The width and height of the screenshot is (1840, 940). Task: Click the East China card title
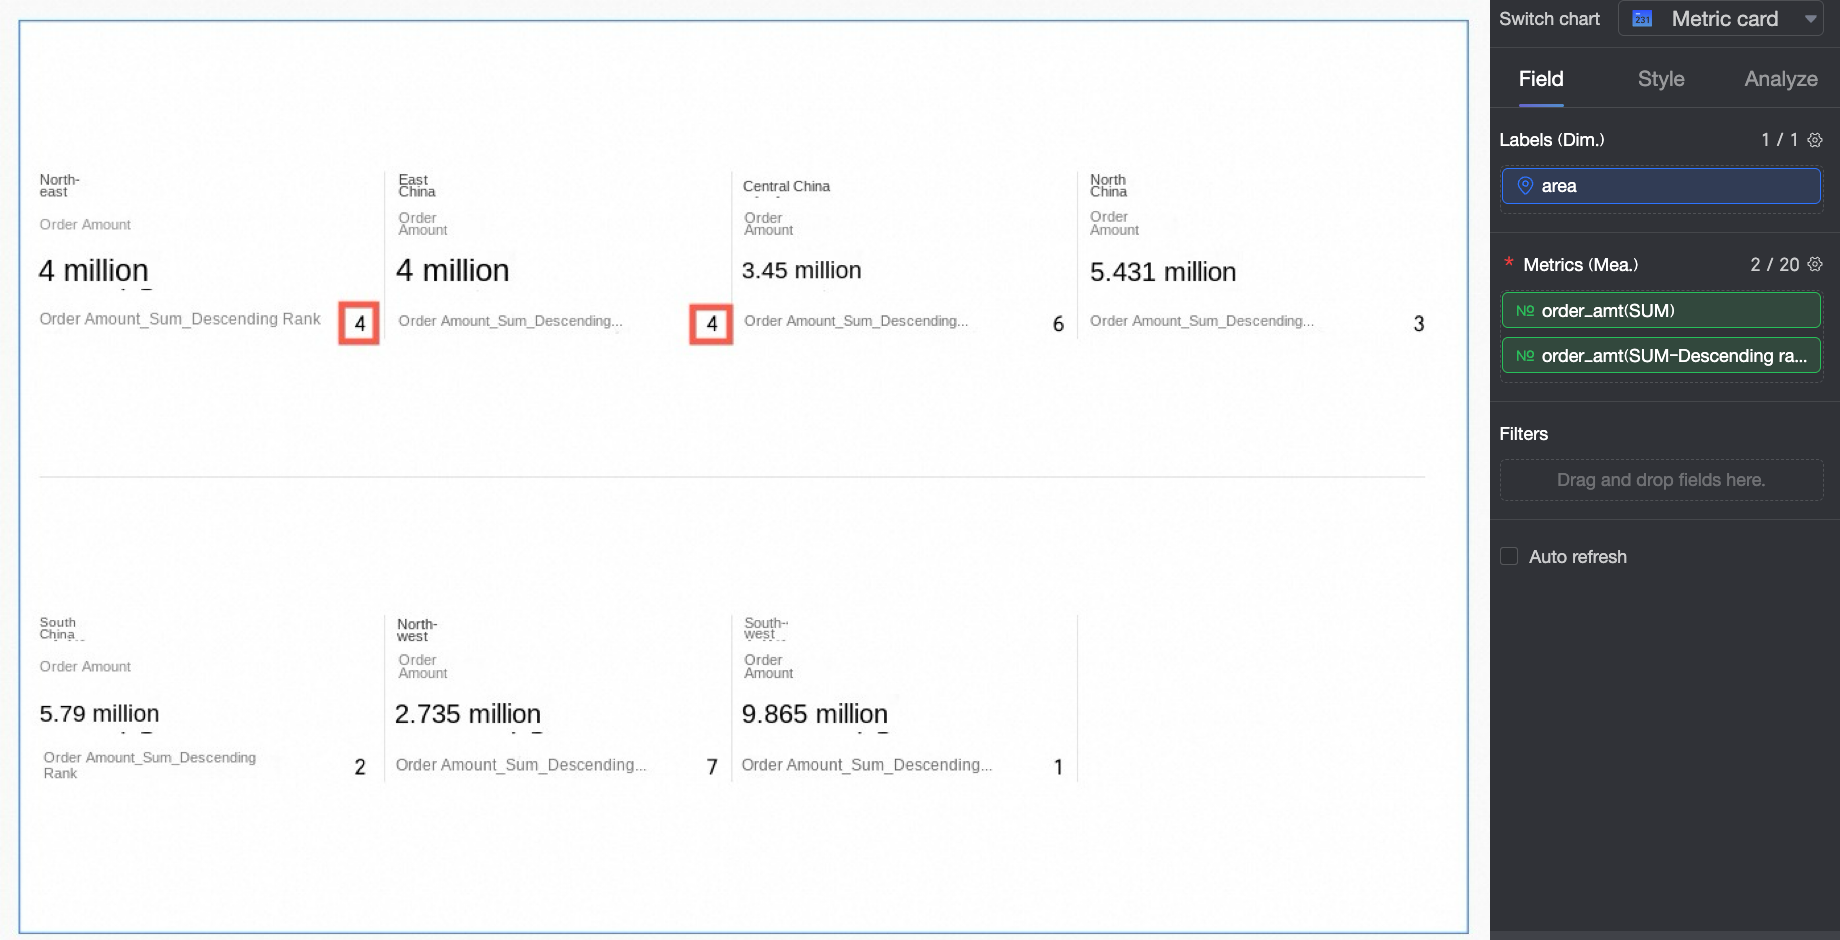click(x=416, y=186)
